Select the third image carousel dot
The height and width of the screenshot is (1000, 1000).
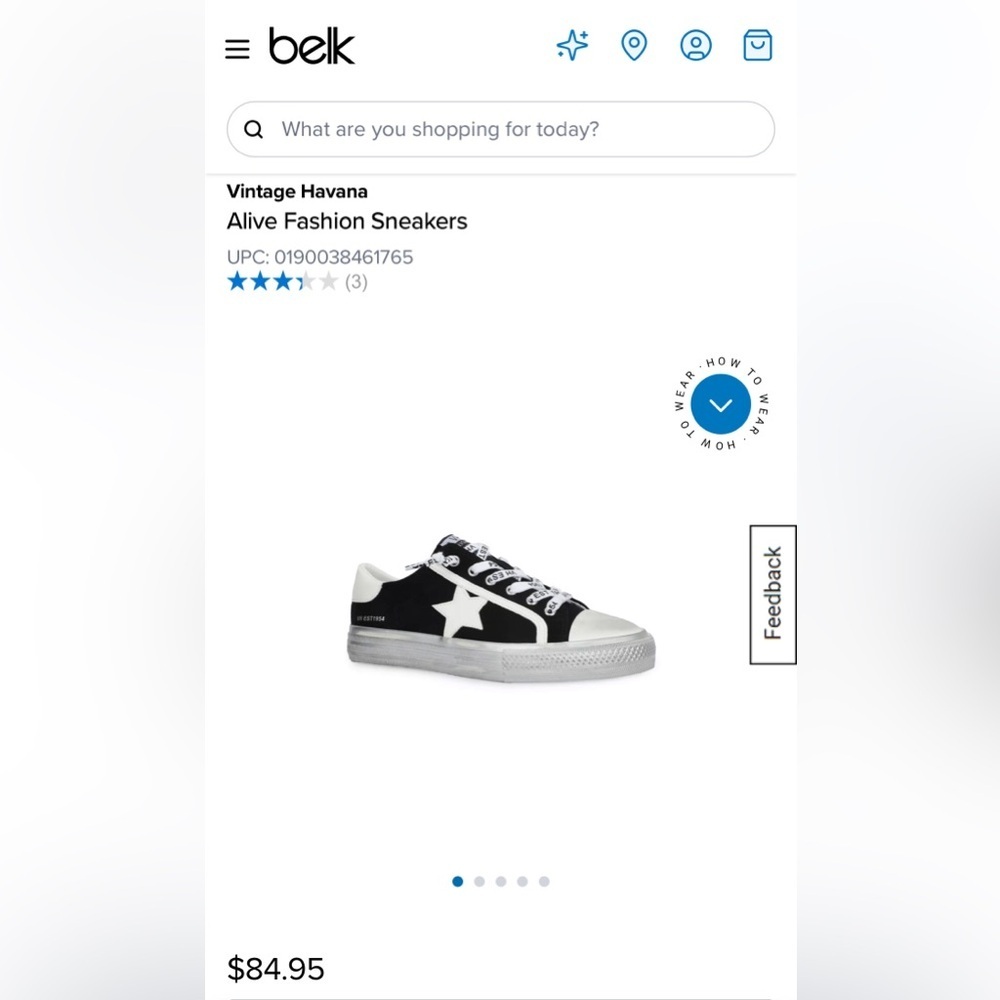pyautogui.click(x=501, y=881)
